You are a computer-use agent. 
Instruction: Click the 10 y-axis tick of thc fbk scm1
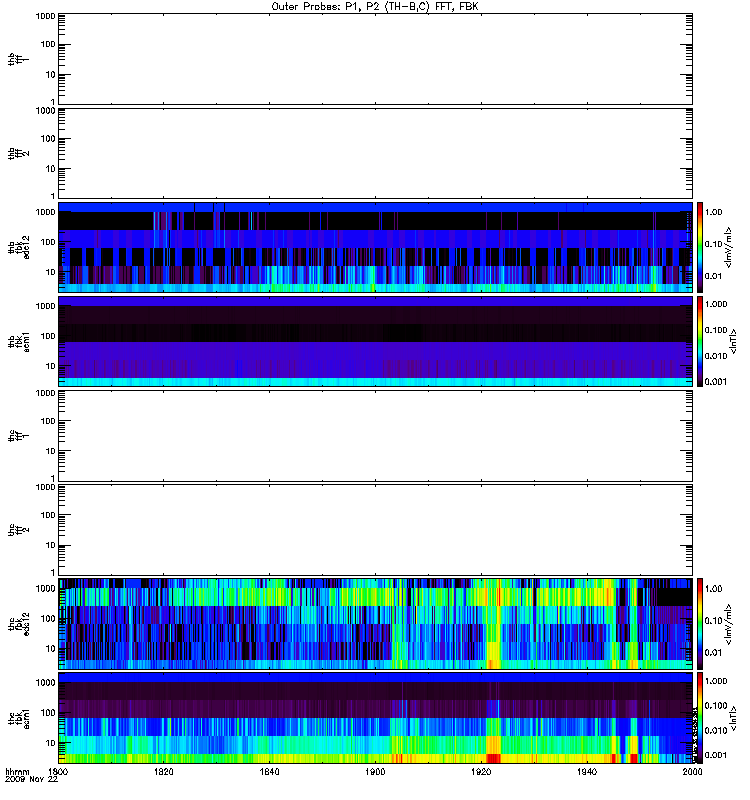[x=51, y=743]
